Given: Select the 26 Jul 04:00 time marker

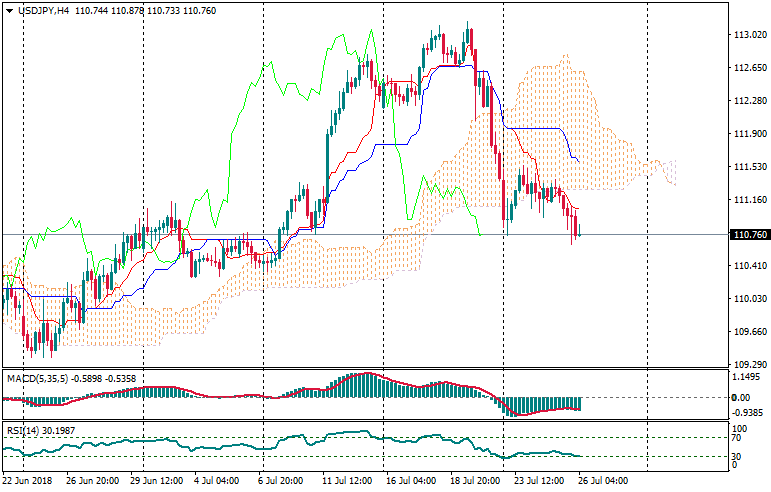Looking at the screenshot, I should (x=603, y=481).
